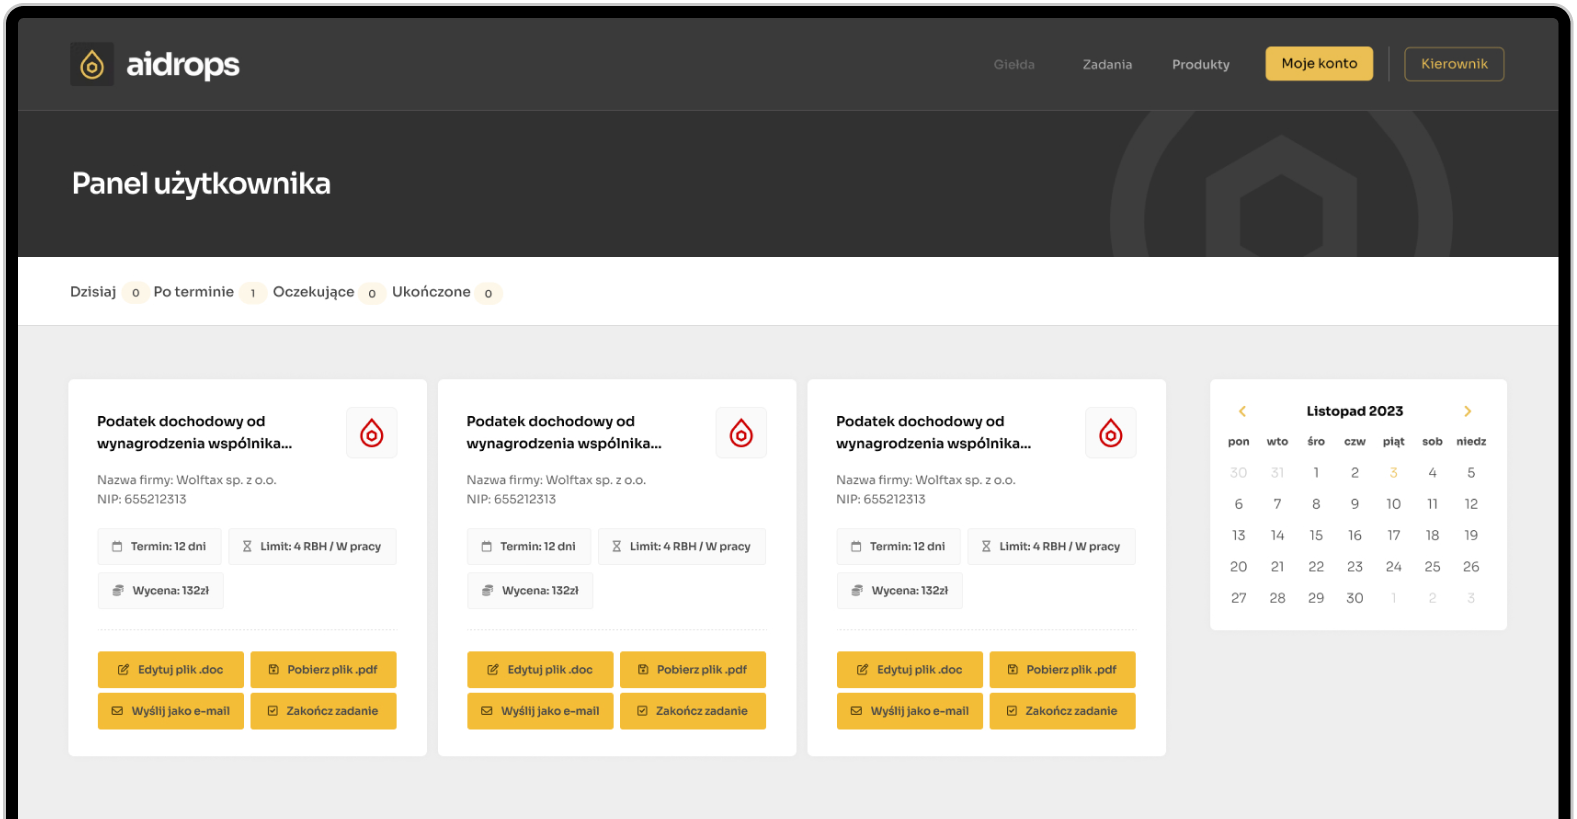Viewport: 1577px width, 819px height.
Task: Click the red drop icon on third card
Action: tap(1111, 433)
